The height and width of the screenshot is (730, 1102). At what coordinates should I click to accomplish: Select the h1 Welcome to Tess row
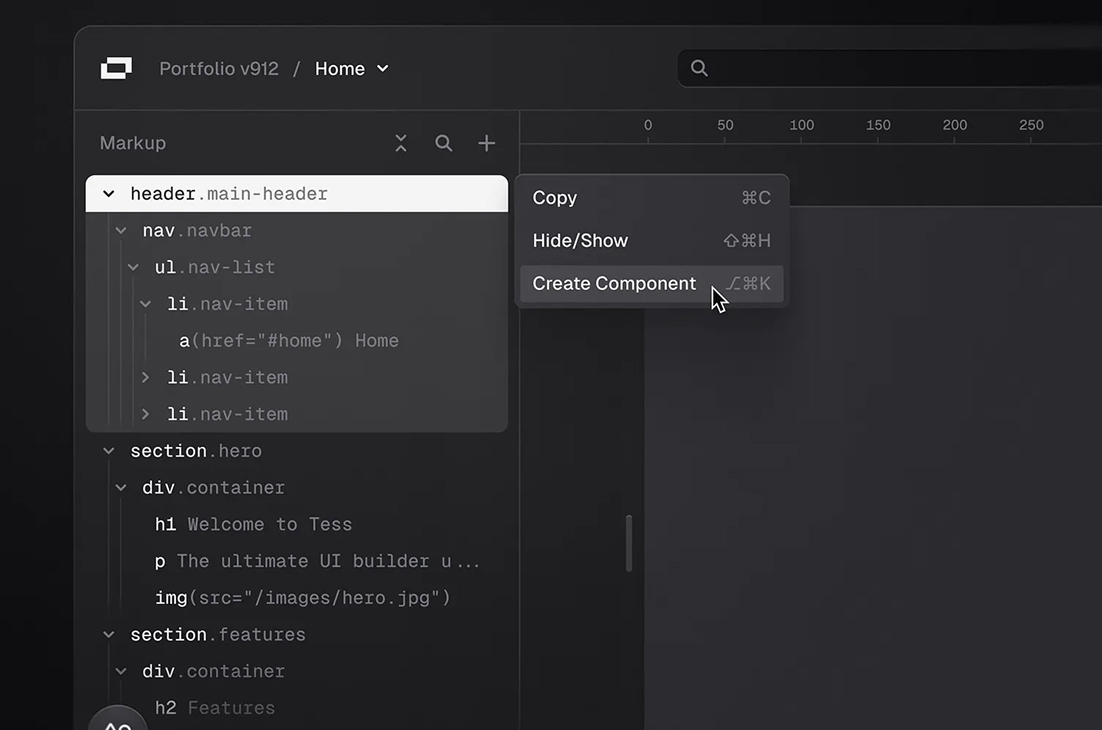(297, 524)
